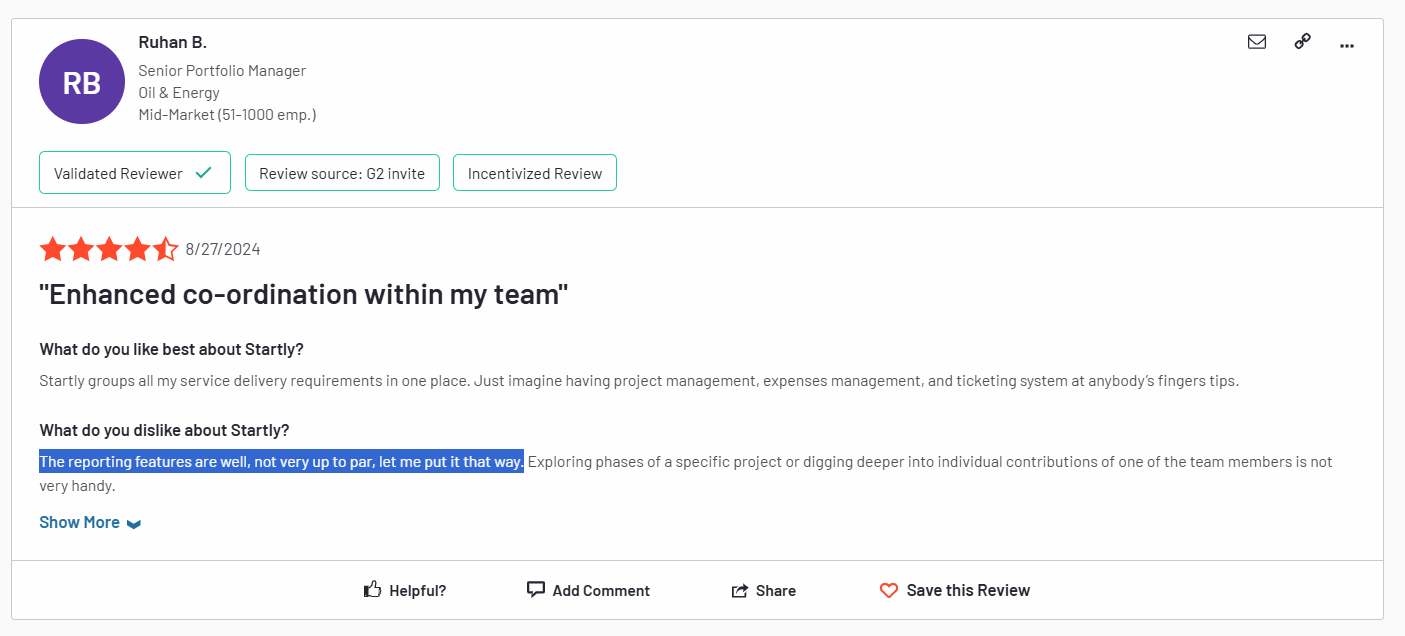Open reviewer Ruhan B.'s profile name
This screenshot has height=636, width=1405.
(x=172, y=42)
